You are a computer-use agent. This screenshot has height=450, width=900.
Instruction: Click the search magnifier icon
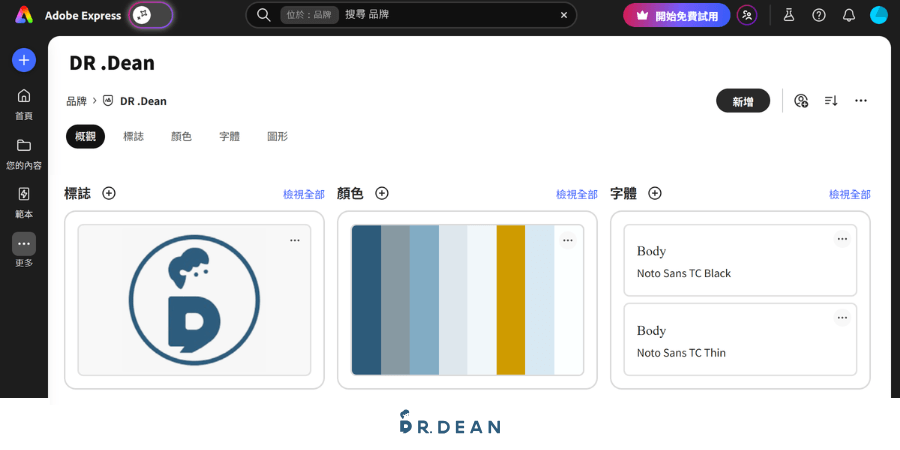[263, 15]
